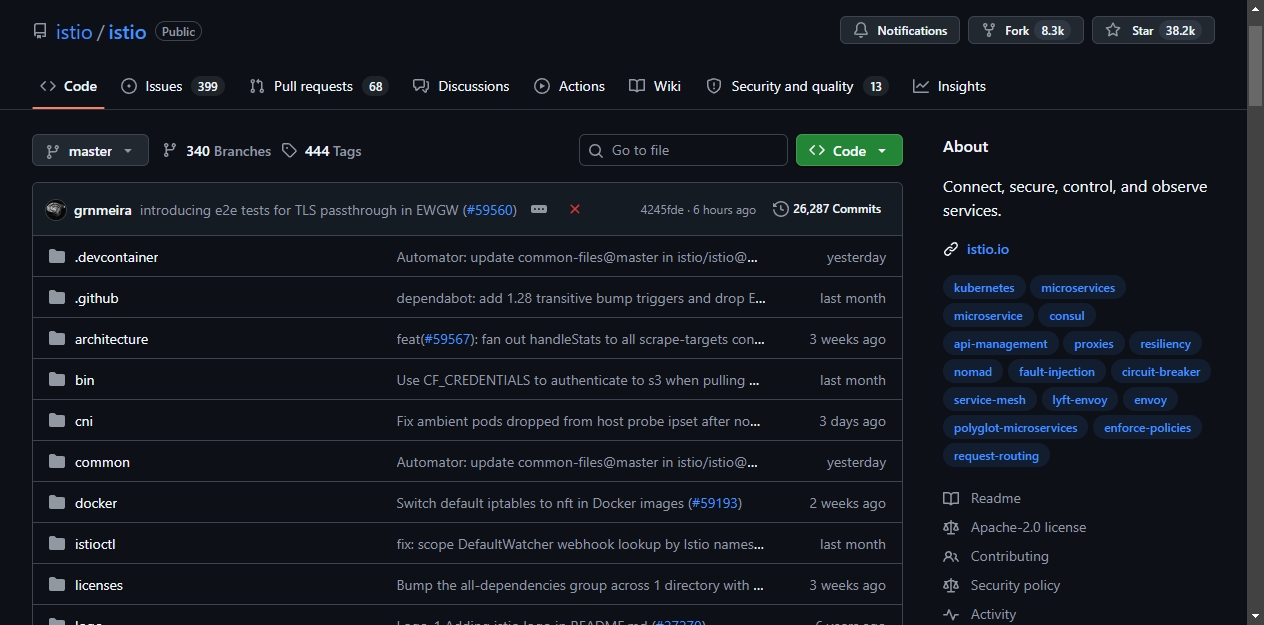Click the failed status X on latest commit
Viewport: 1264px width, 625px height.
(575, 209)
